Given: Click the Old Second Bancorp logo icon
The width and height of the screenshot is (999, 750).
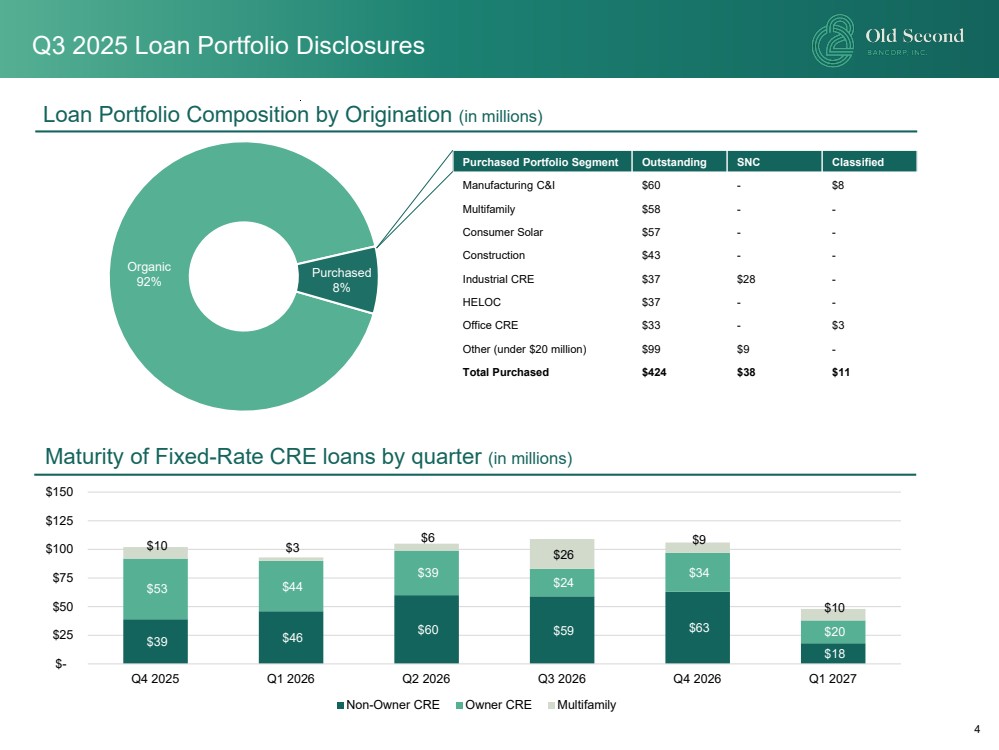Looking at the screenshot, I should tap(835, 40).
